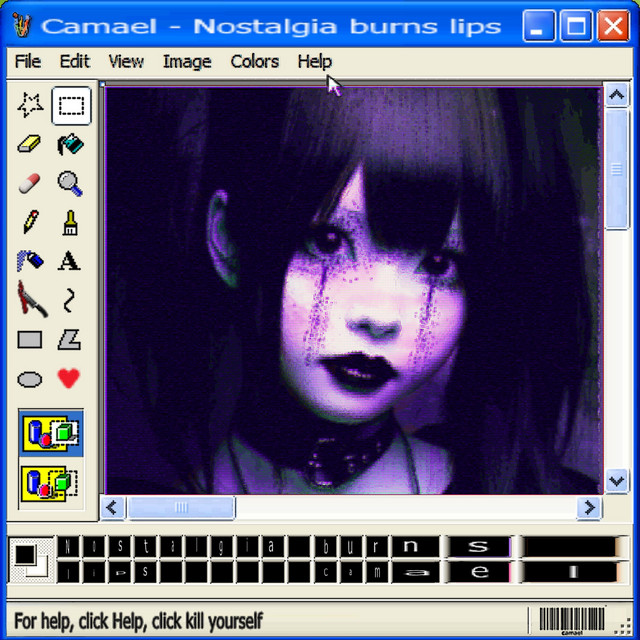Screen dimensions: 640x640
Task: Click the horizontal scrollbar thumb
Action: coord(181,508)
